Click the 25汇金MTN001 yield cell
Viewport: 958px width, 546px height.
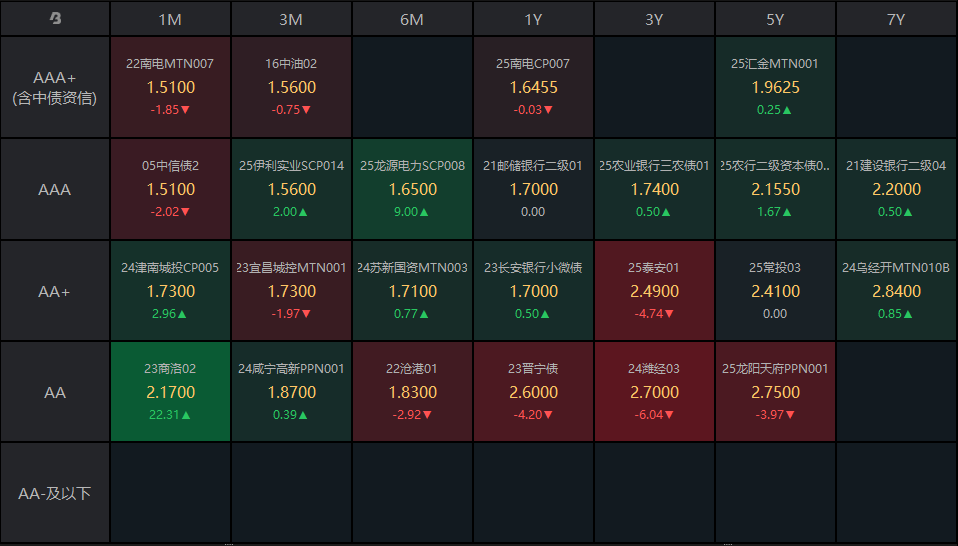point(775,87)
